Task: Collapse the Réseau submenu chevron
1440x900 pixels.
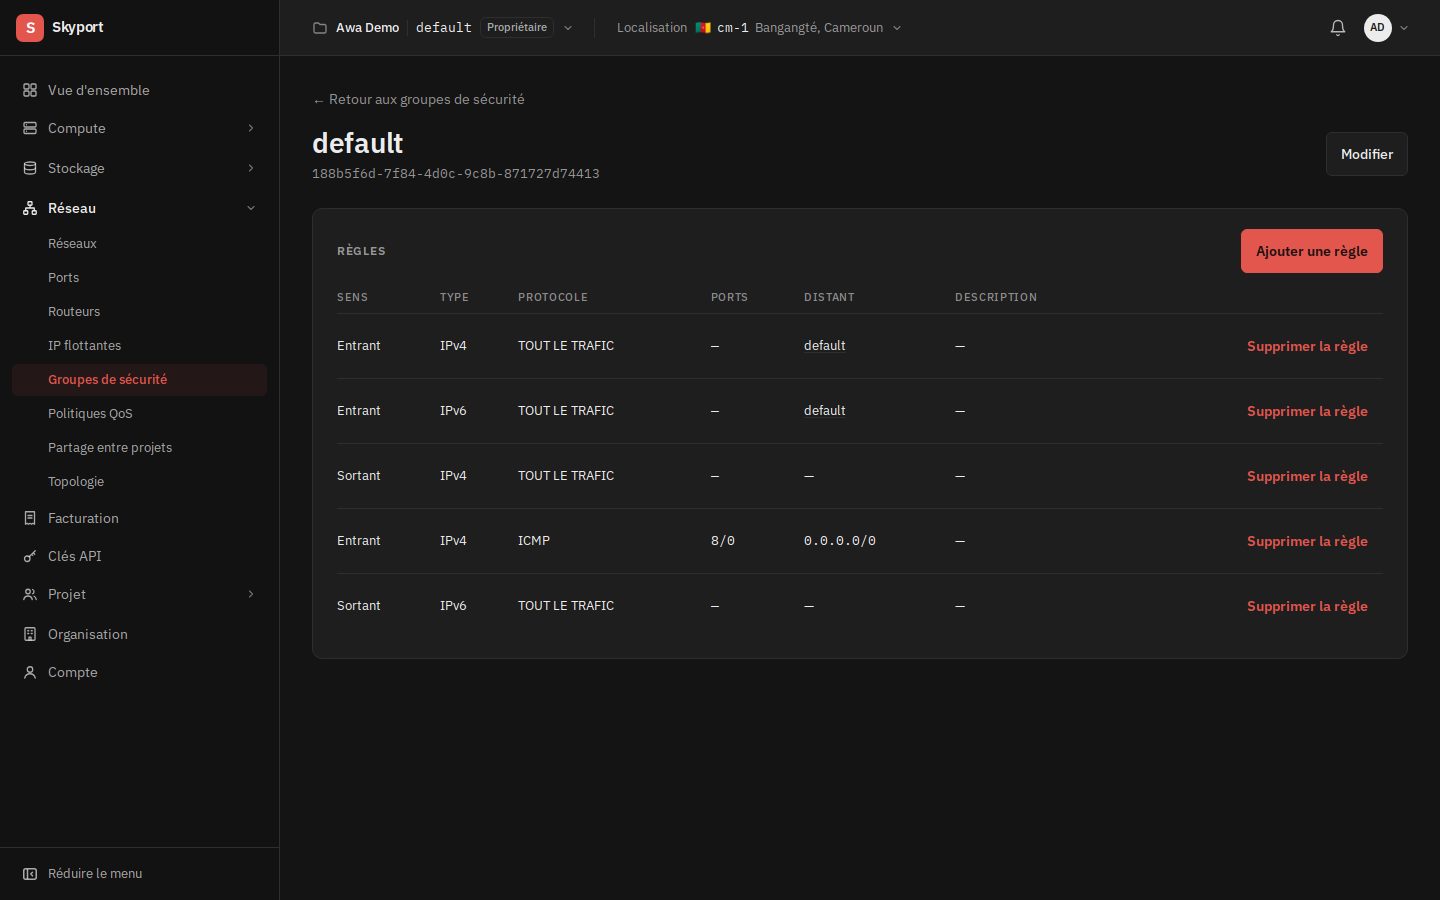Action: [251, 208]
